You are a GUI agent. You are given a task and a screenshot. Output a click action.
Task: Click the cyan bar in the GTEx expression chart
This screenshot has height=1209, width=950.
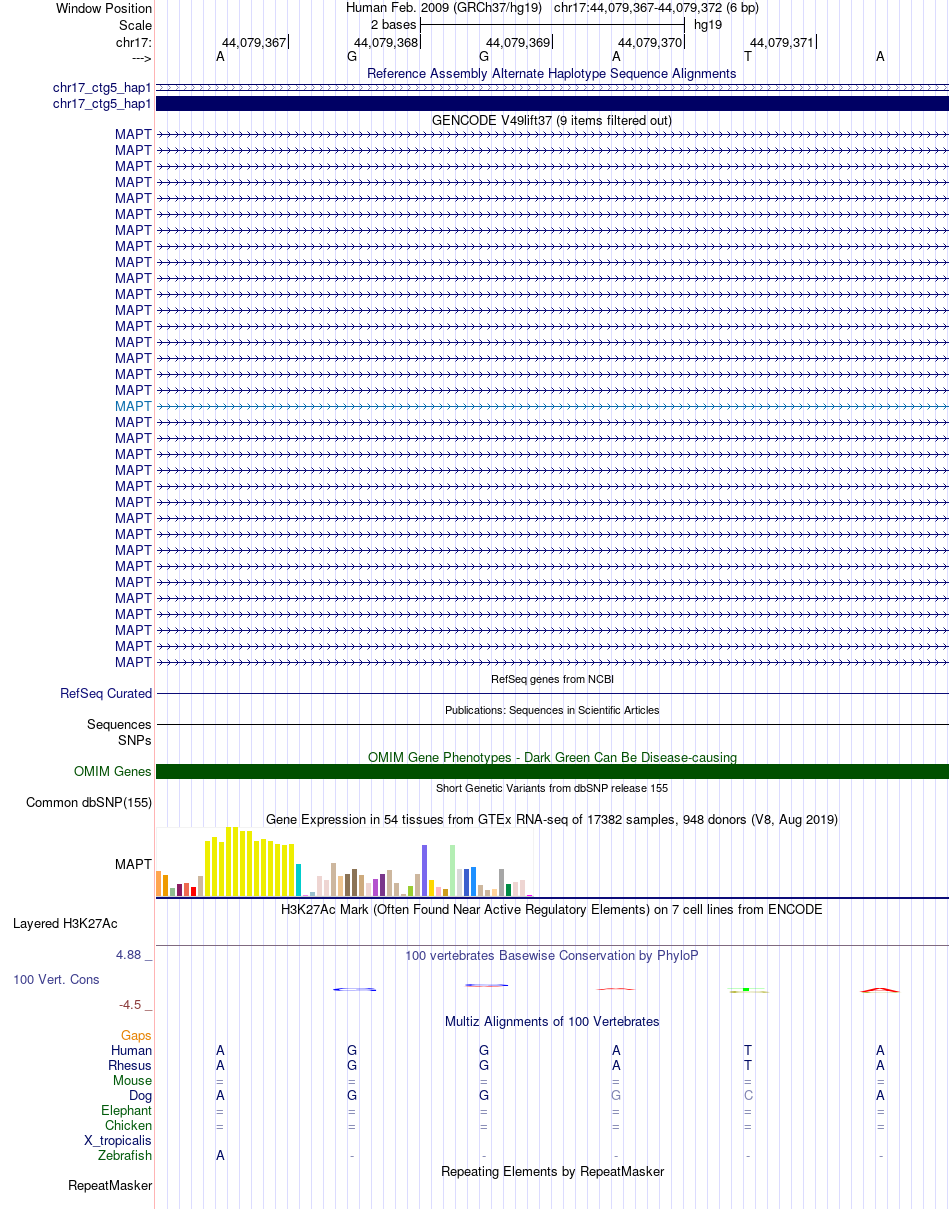[x=298, y=879]
